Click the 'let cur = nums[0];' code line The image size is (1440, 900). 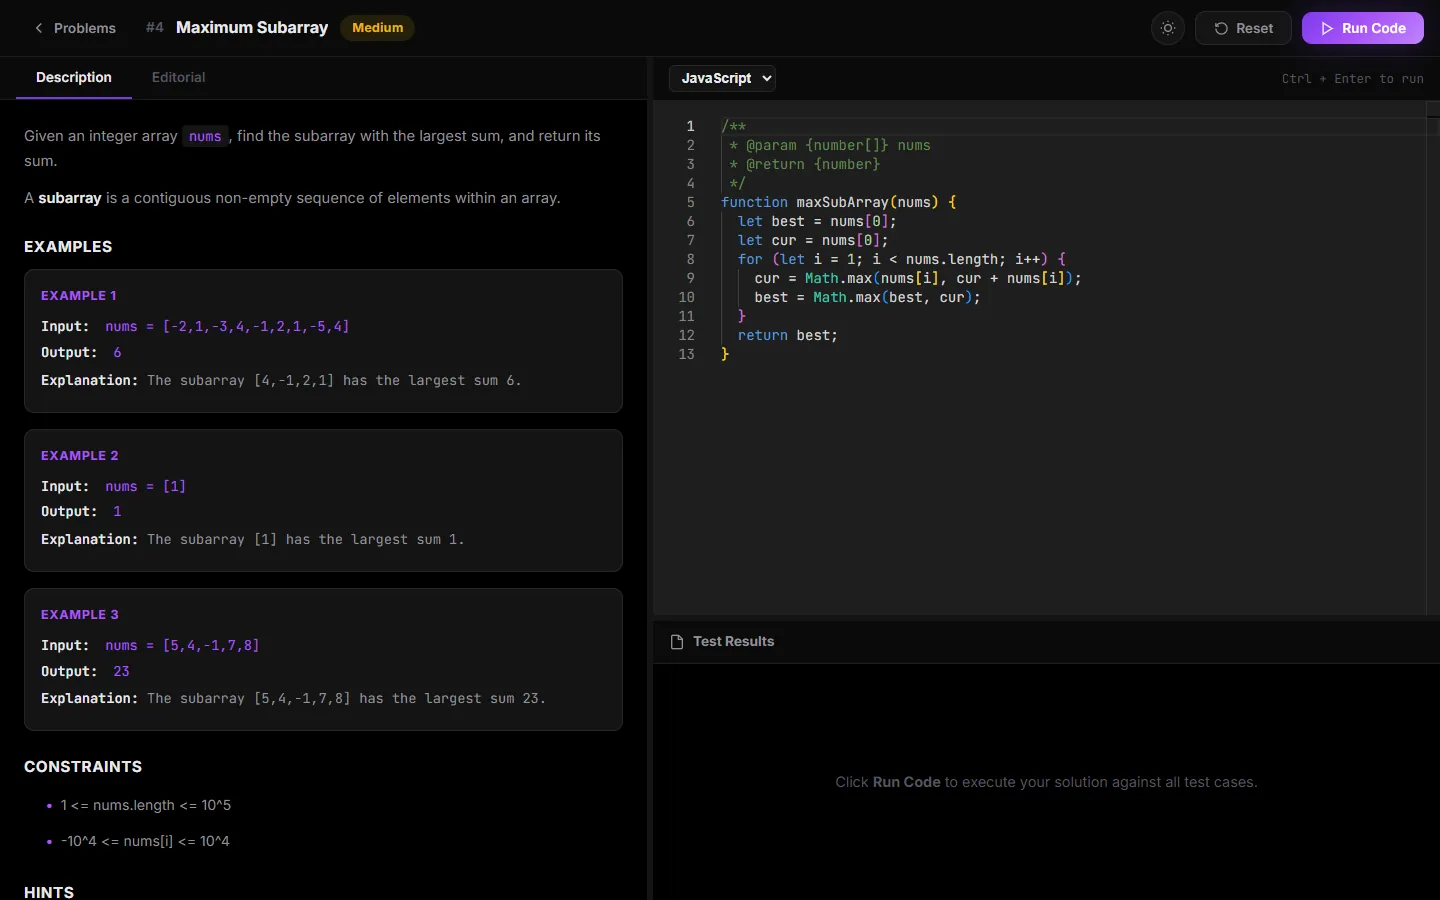[x=813, y=240]
